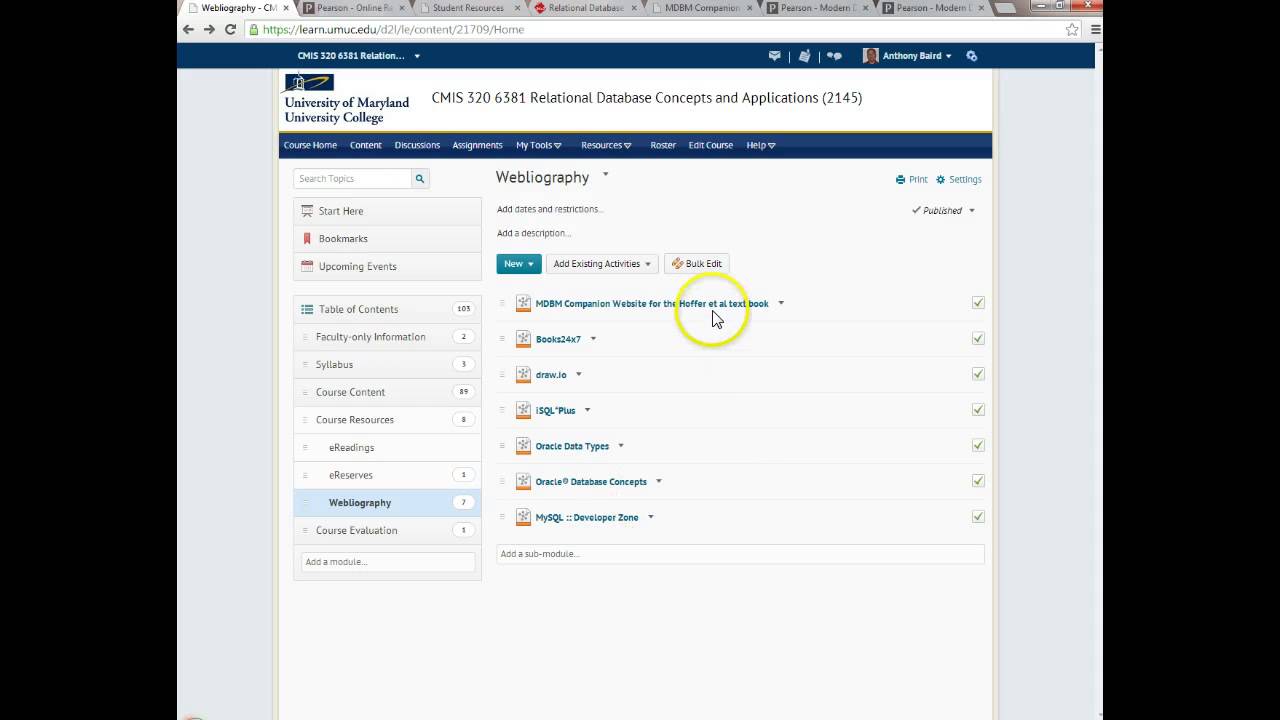Click the drag handle left of Books24x7
The width and height of the screenshot is (1280, 720).
502,339
